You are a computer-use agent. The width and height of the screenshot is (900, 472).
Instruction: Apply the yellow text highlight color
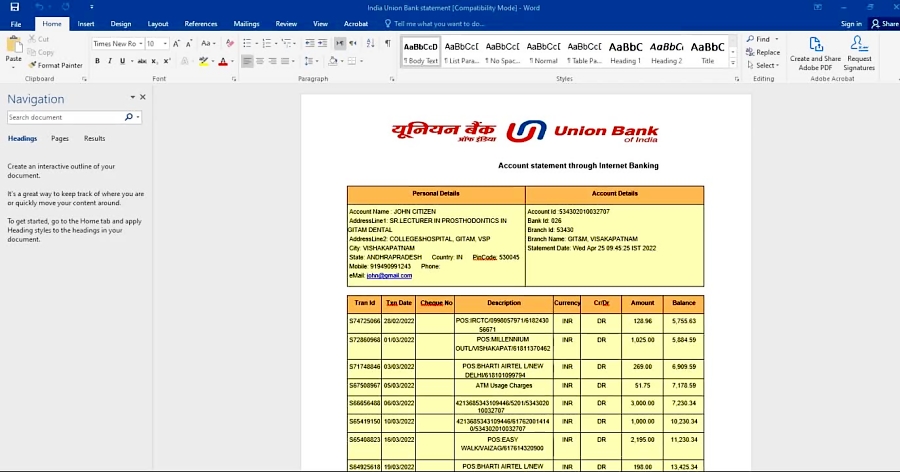tap(203, 61)
